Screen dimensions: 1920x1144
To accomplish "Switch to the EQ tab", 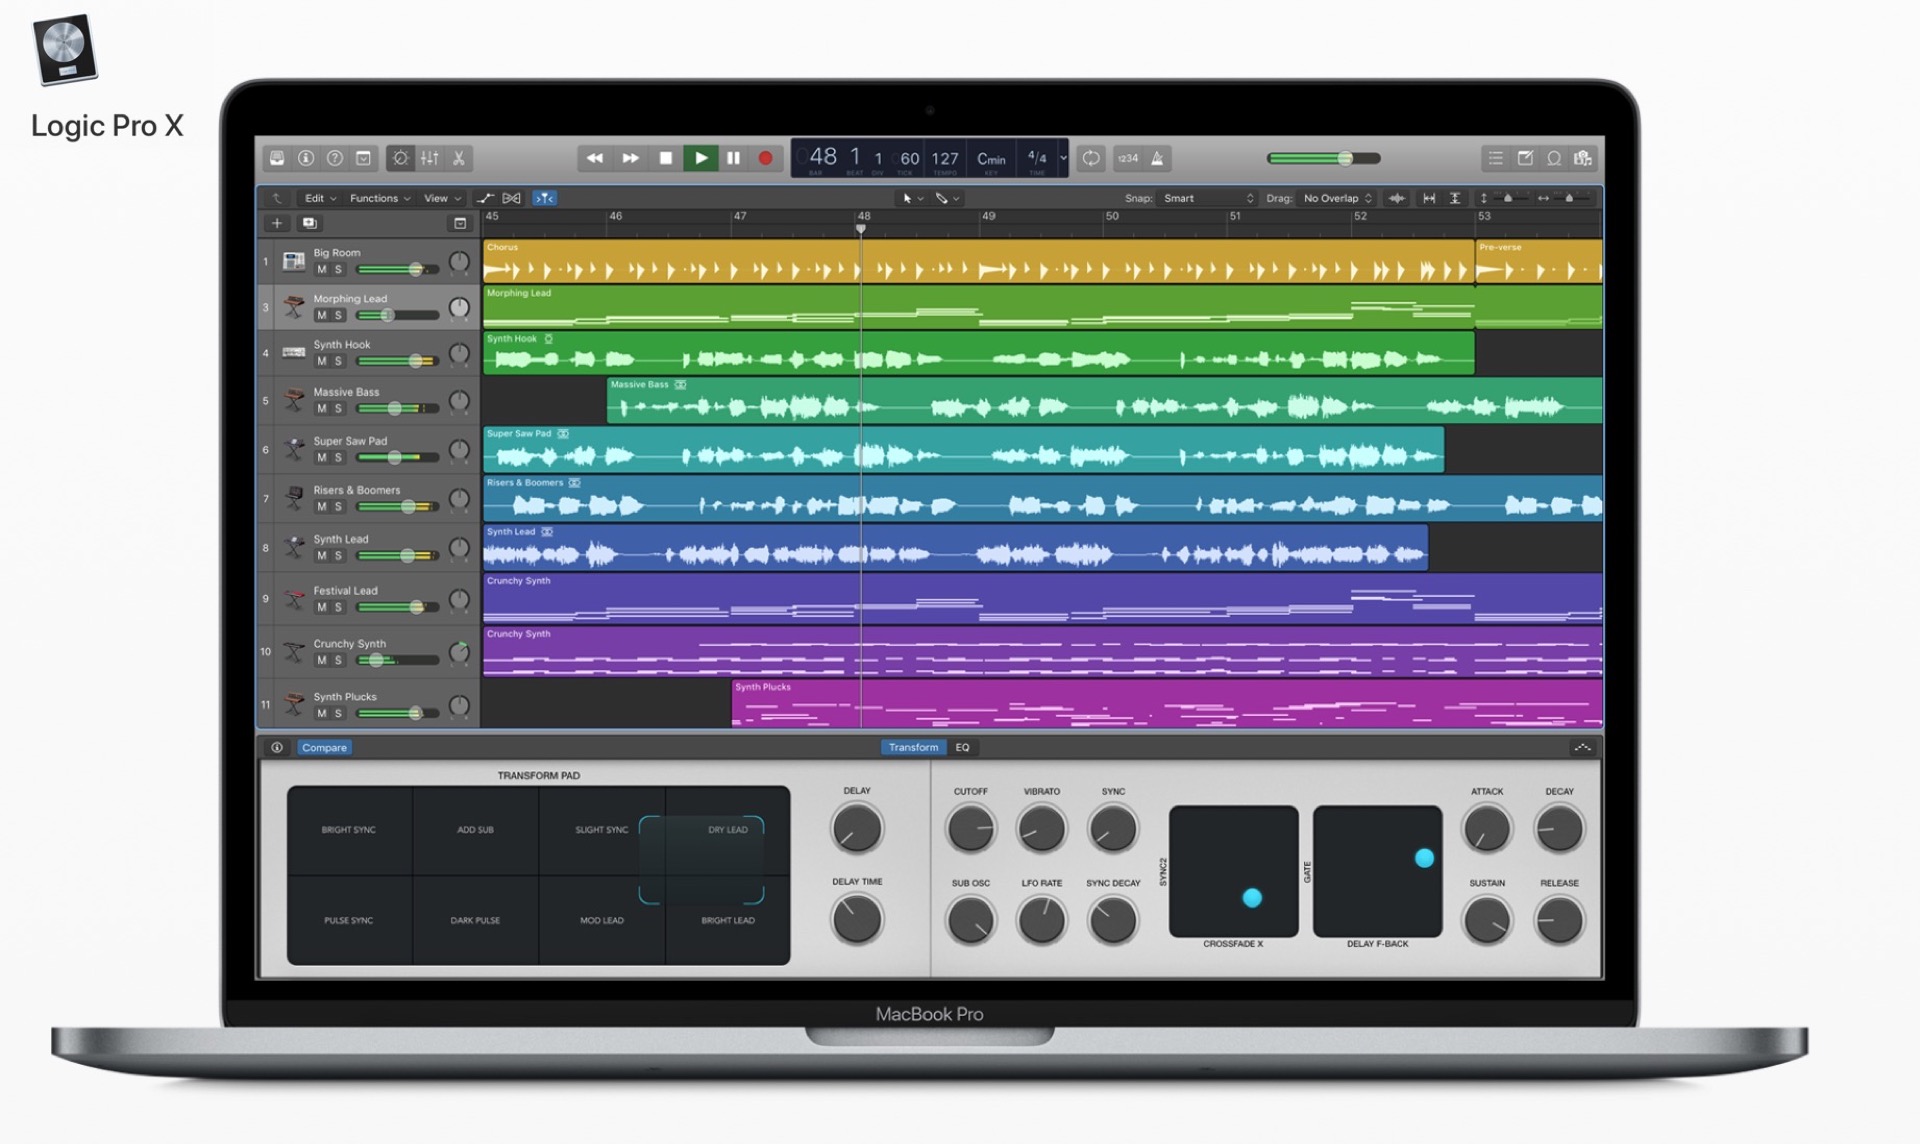I will click(962, 747).
